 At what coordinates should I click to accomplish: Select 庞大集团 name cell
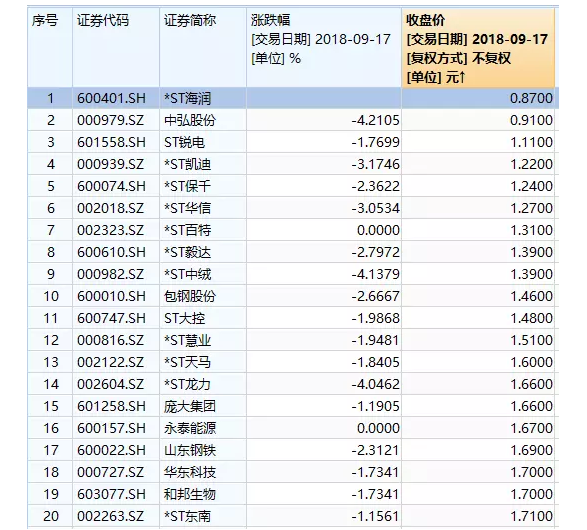pos(203,406)
